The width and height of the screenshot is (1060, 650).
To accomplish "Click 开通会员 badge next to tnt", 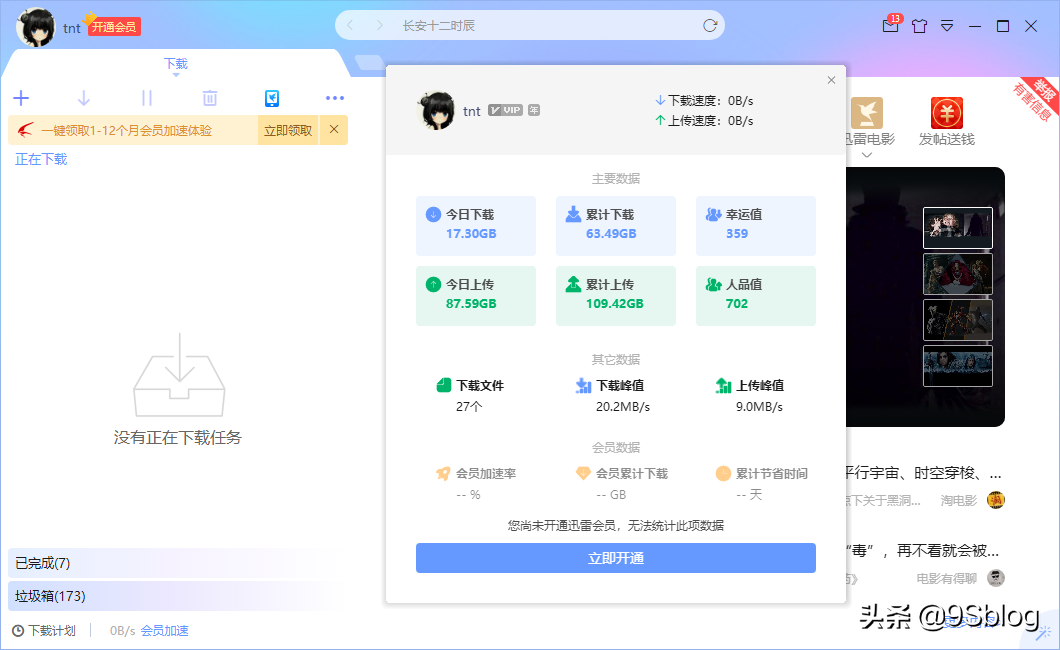I will [114, 27].
